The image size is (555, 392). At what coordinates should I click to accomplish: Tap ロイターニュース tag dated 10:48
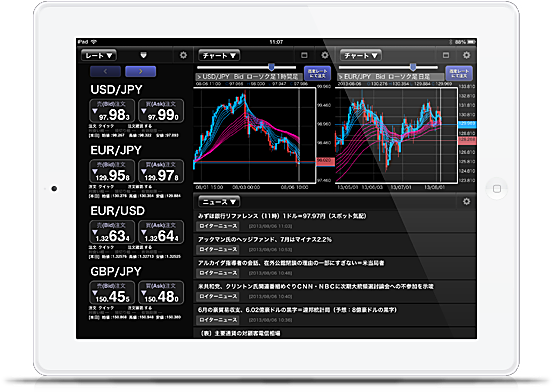pos(218,273)
